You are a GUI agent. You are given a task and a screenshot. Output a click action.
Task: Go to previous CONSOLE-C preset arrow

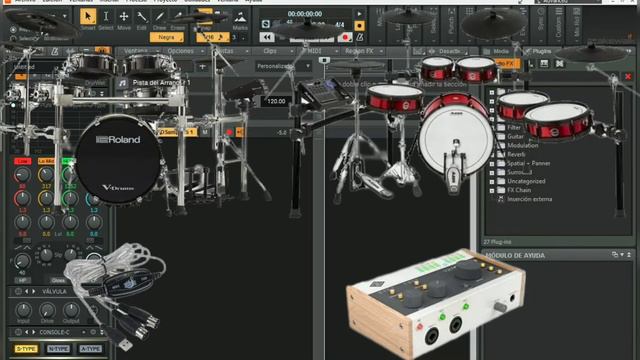coord(27,332)
